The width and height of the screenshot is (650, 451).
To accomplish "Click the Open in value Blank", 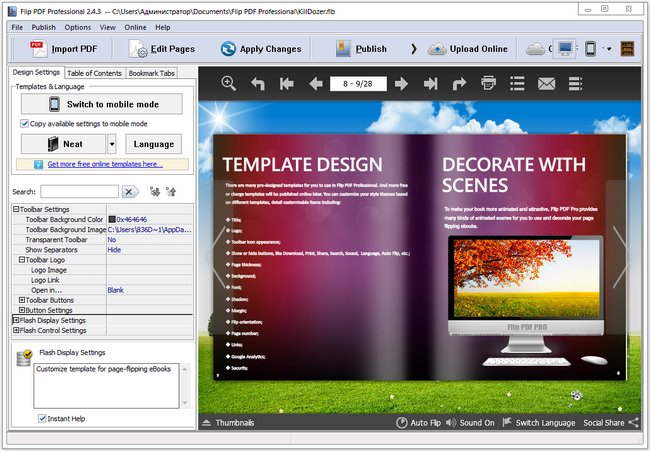I will [115, 290].
